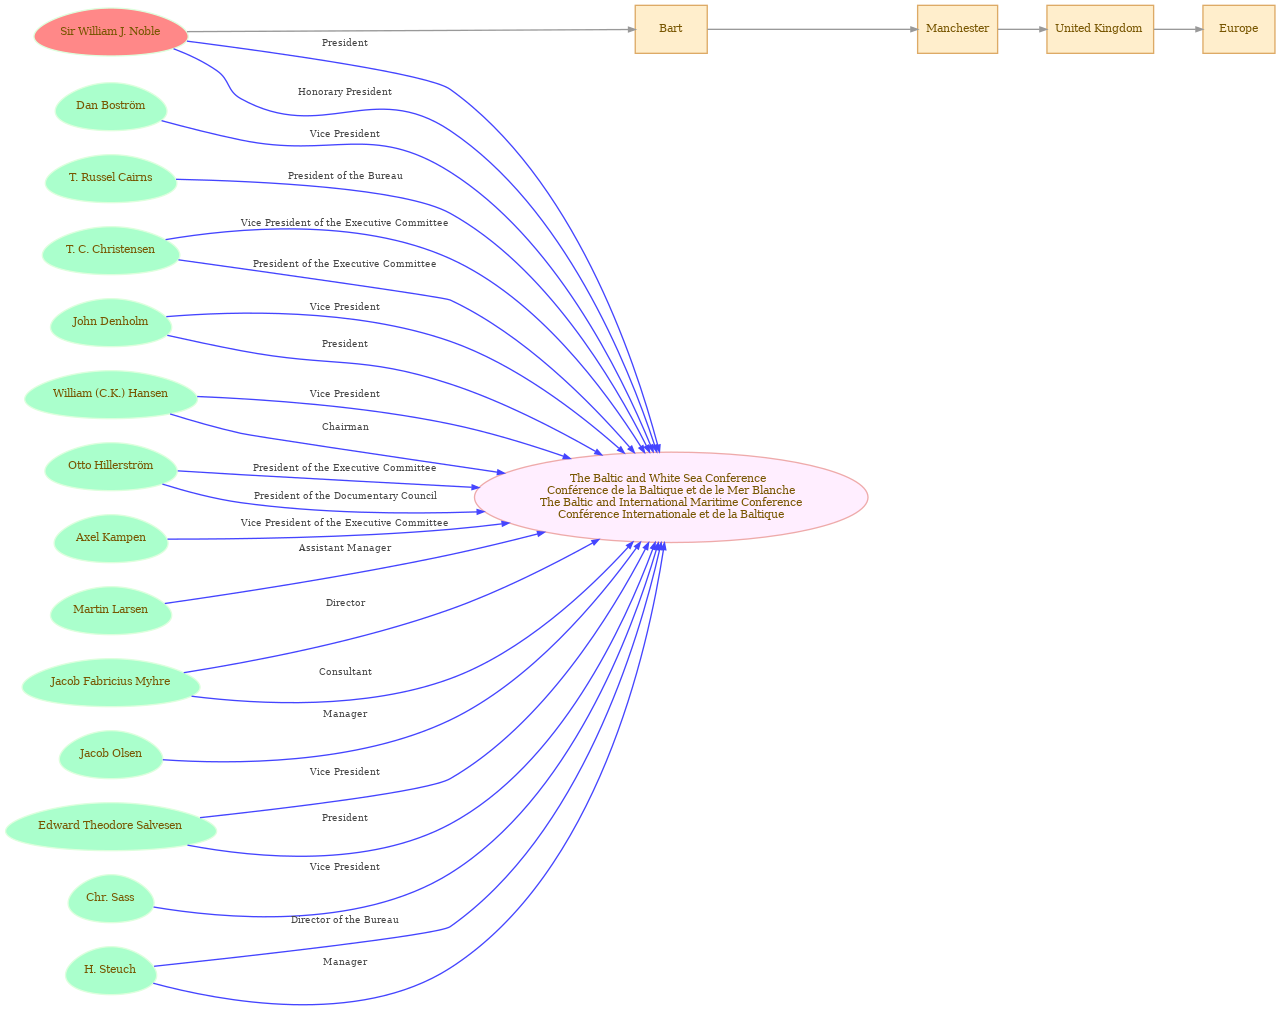The image size is (1280, 1010).
Task: Click the William (C.K.) Hansen node
Action: tap(110, 394)
